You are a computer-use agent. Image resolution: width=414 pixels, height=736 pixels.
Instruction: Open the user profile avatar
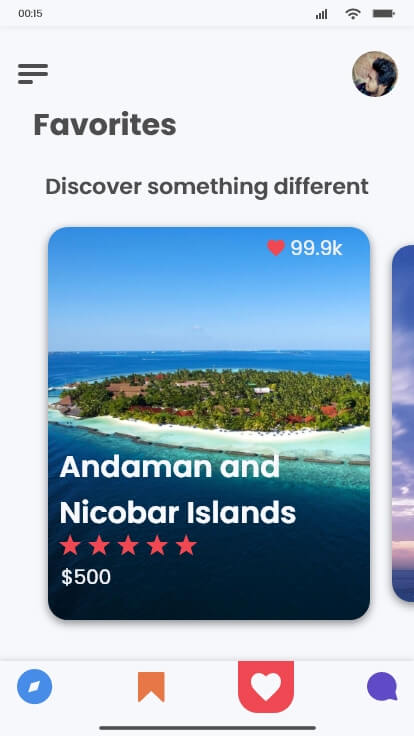point(375,74)
